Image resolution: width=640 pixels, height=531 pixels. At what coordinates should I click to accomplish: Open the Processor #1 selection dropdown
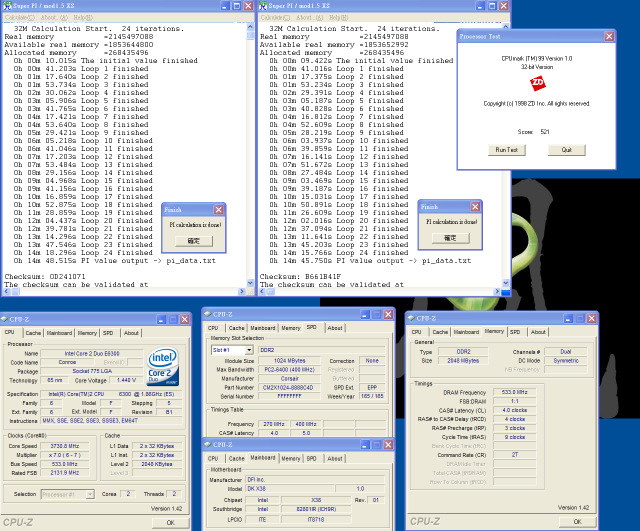pyautogui.click(x=90, y=494)
